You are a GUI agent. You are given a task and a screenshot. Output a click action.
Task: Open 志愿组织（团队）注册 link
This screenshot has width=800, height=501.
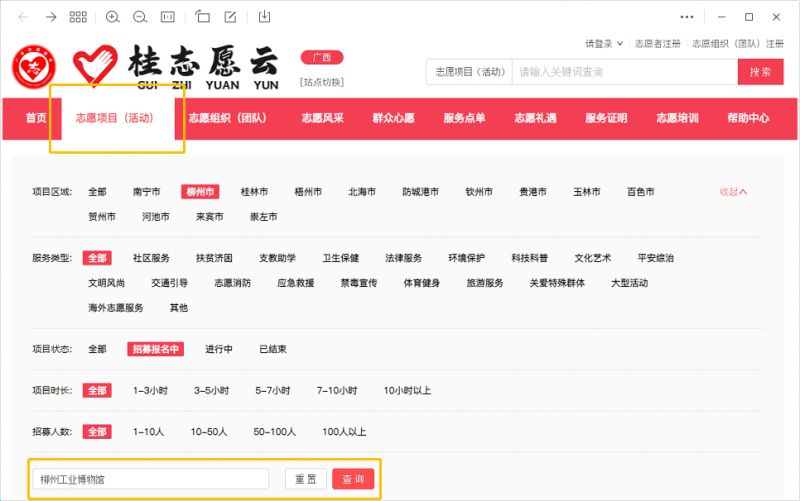(738, 44)
